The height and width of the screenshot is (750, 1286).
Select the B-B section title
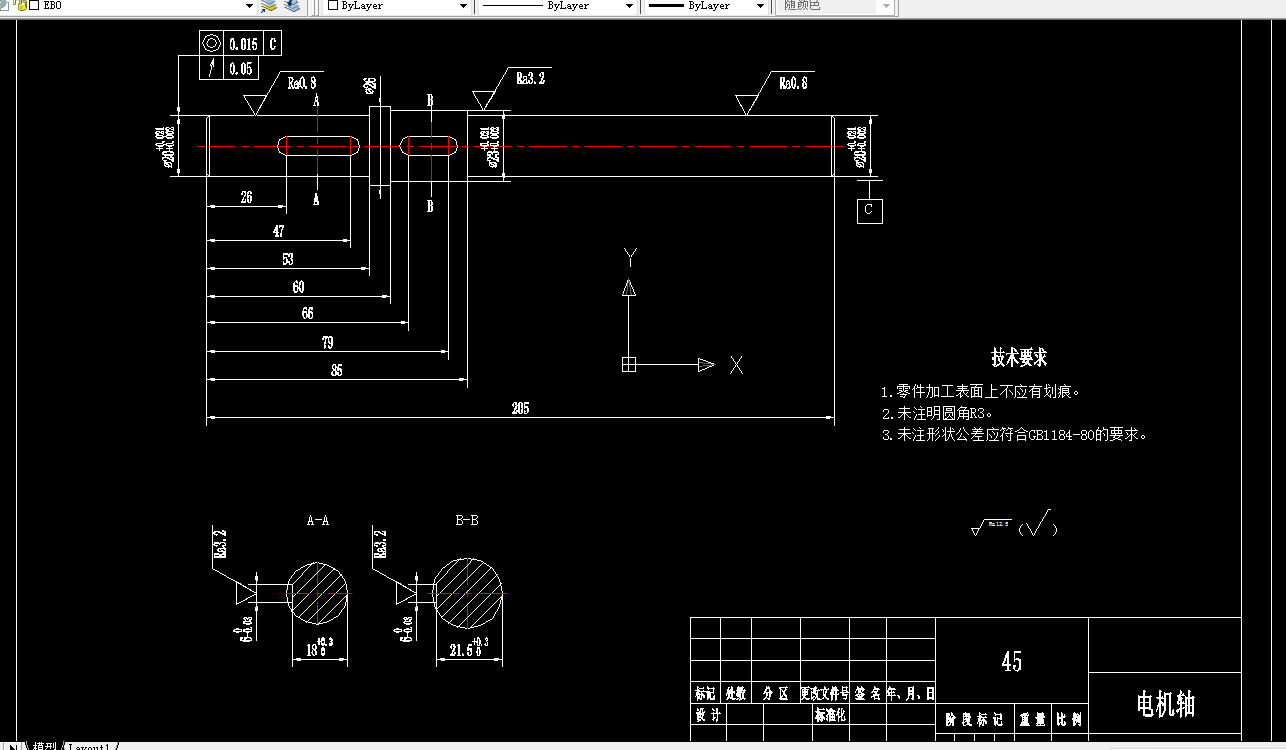click(x=467, y=521)
